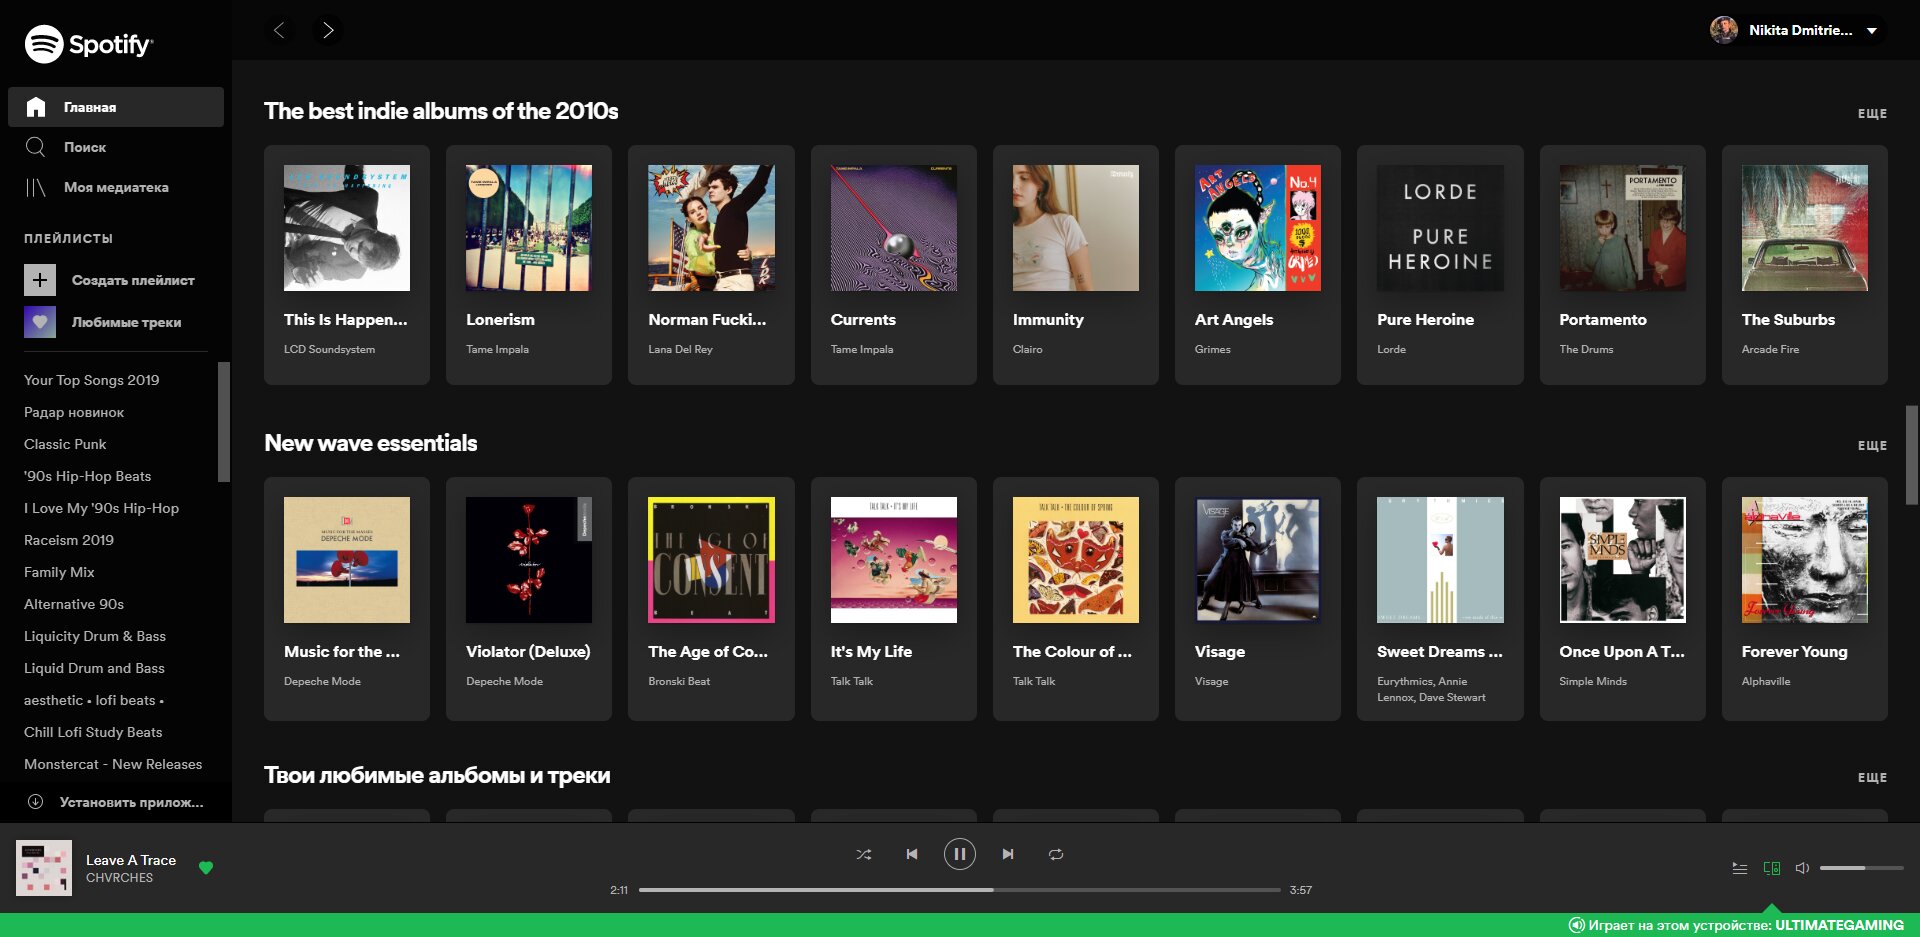The width and height of the screenshot is (1920, 937).
Task: Adjust the volume slider
Action: click(1862, 868)
